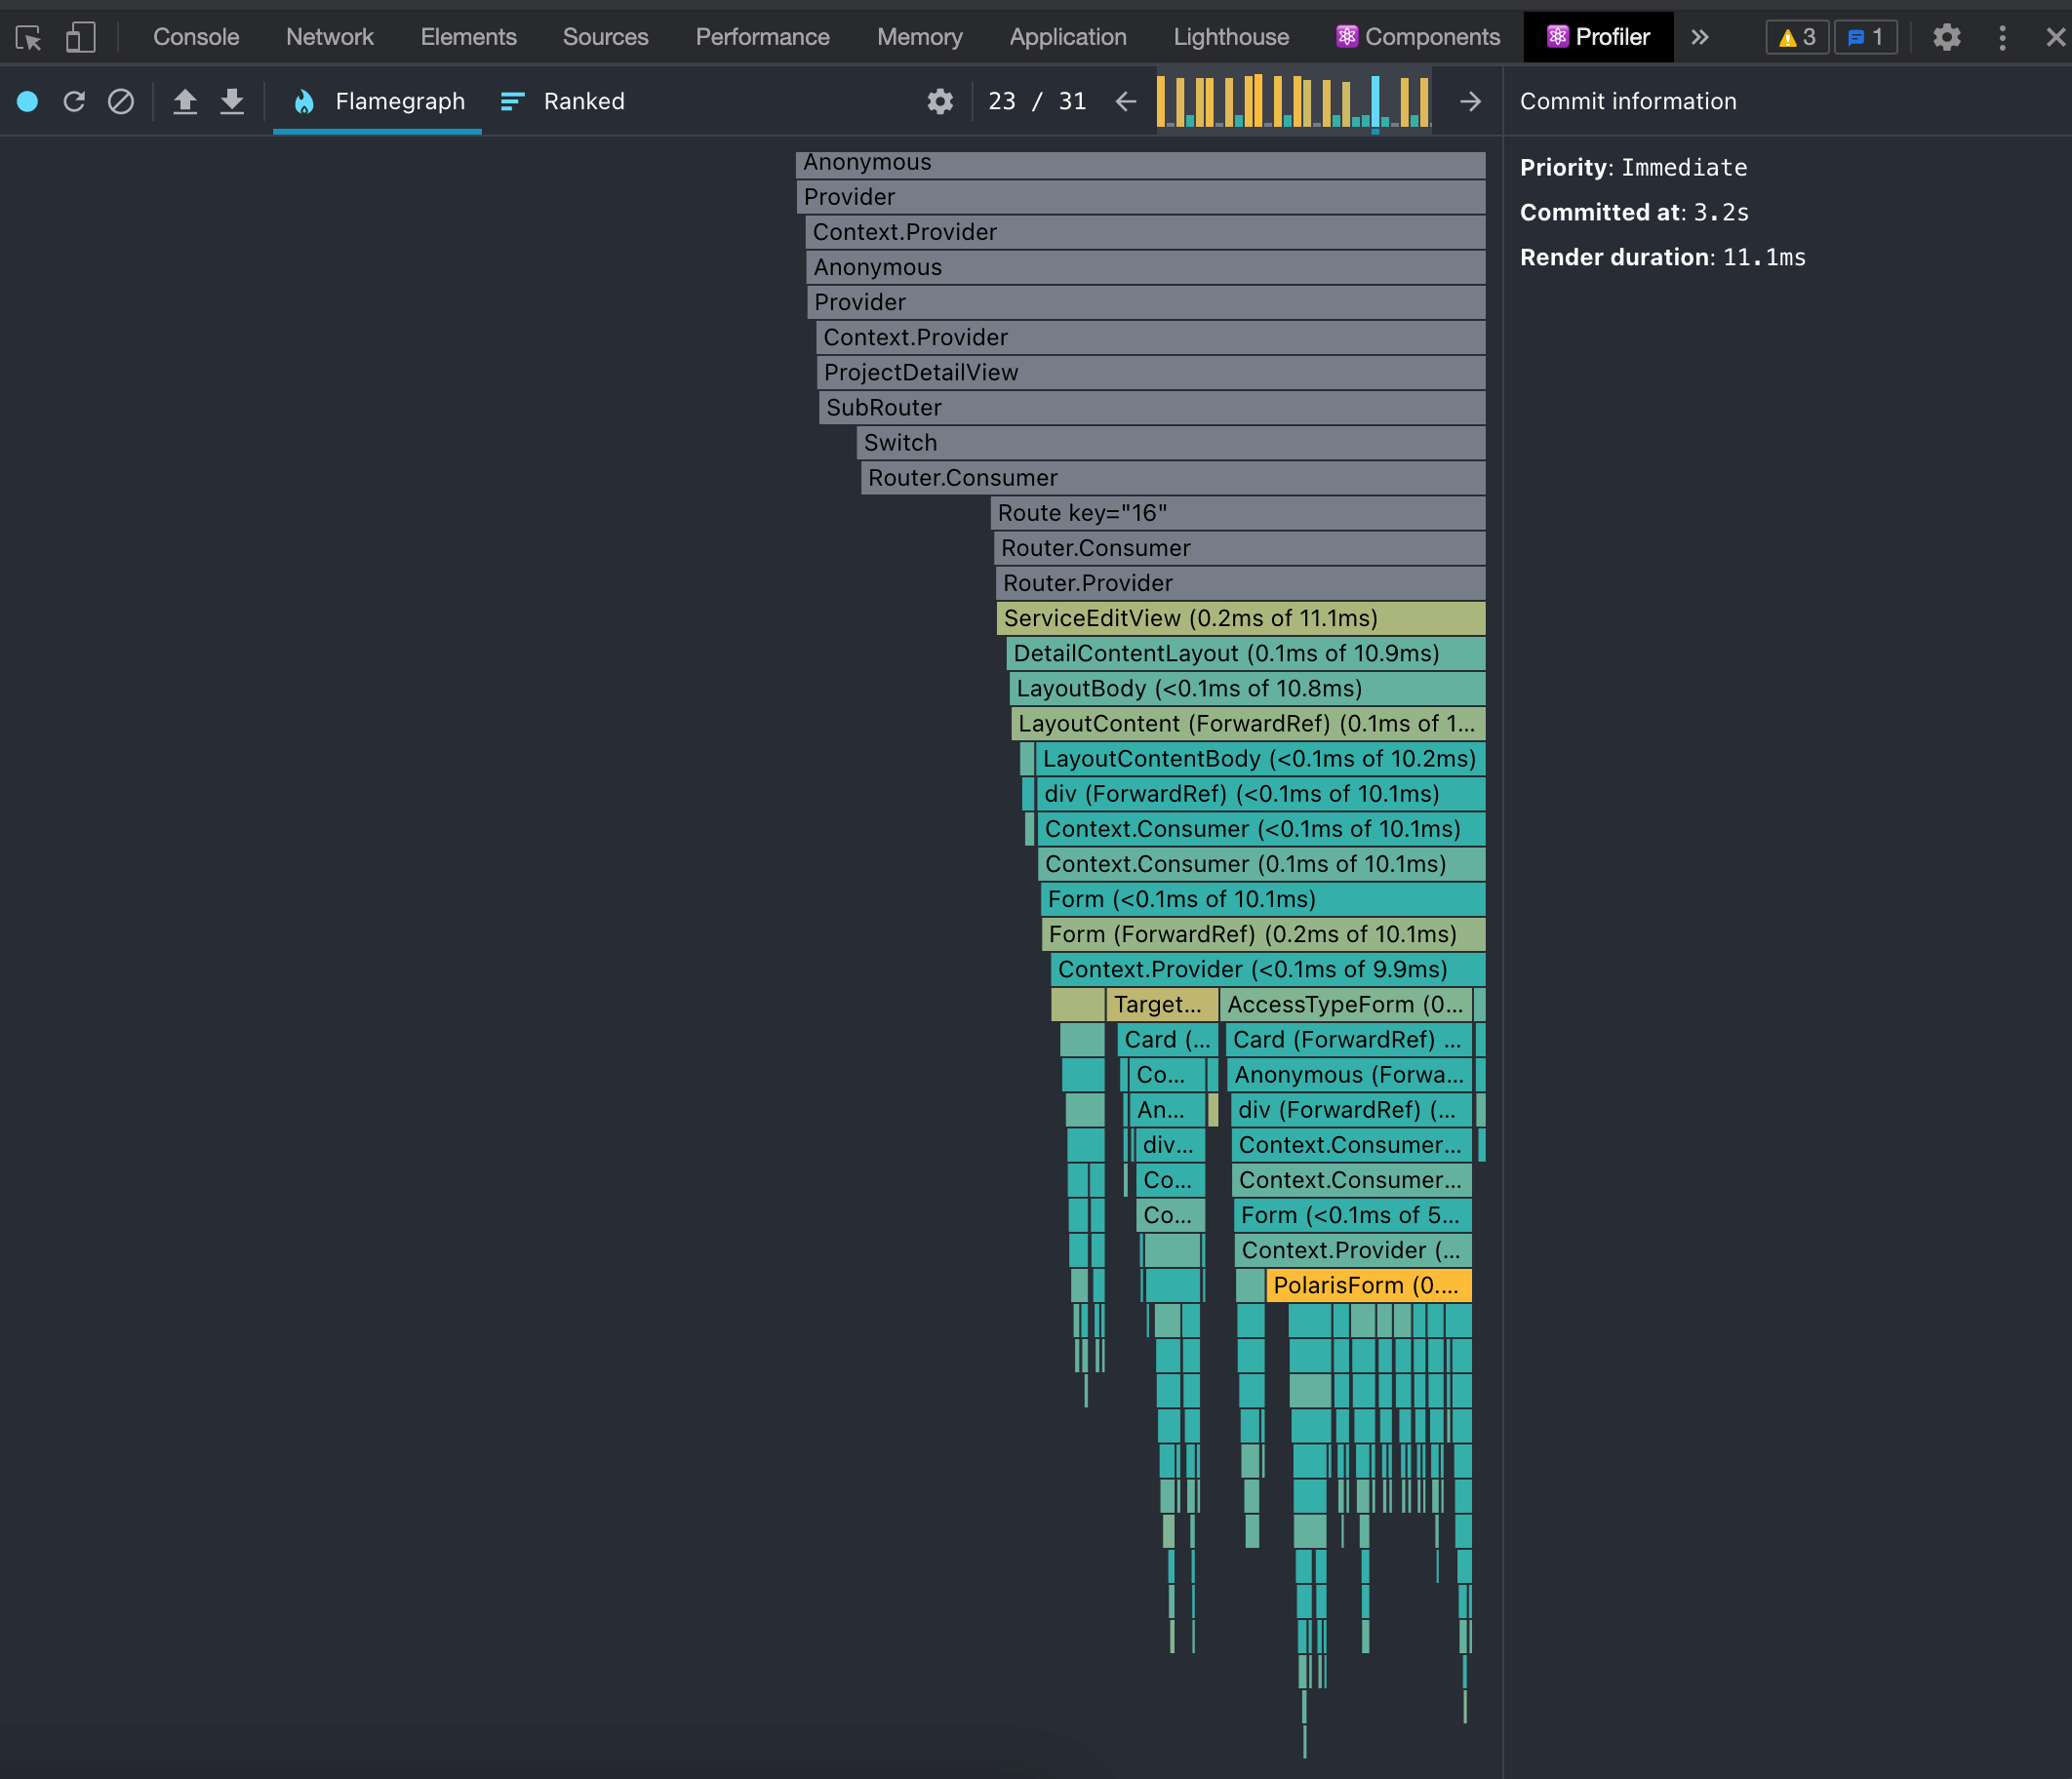Reload and start profiling
The width and height of the screenshot is (2072, 1779).
[74, 101]
